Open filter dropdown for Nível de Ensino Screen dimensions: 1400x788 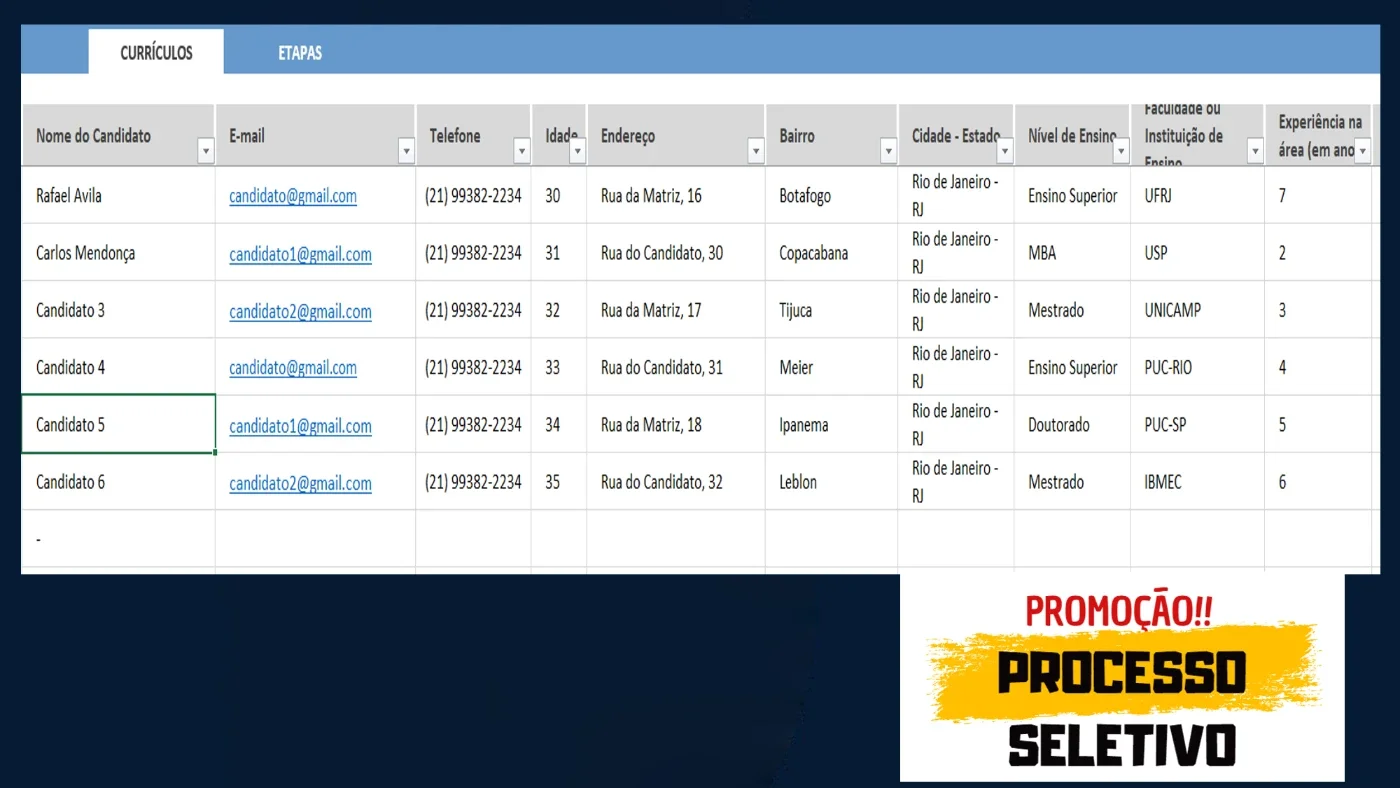point(1121,152)
